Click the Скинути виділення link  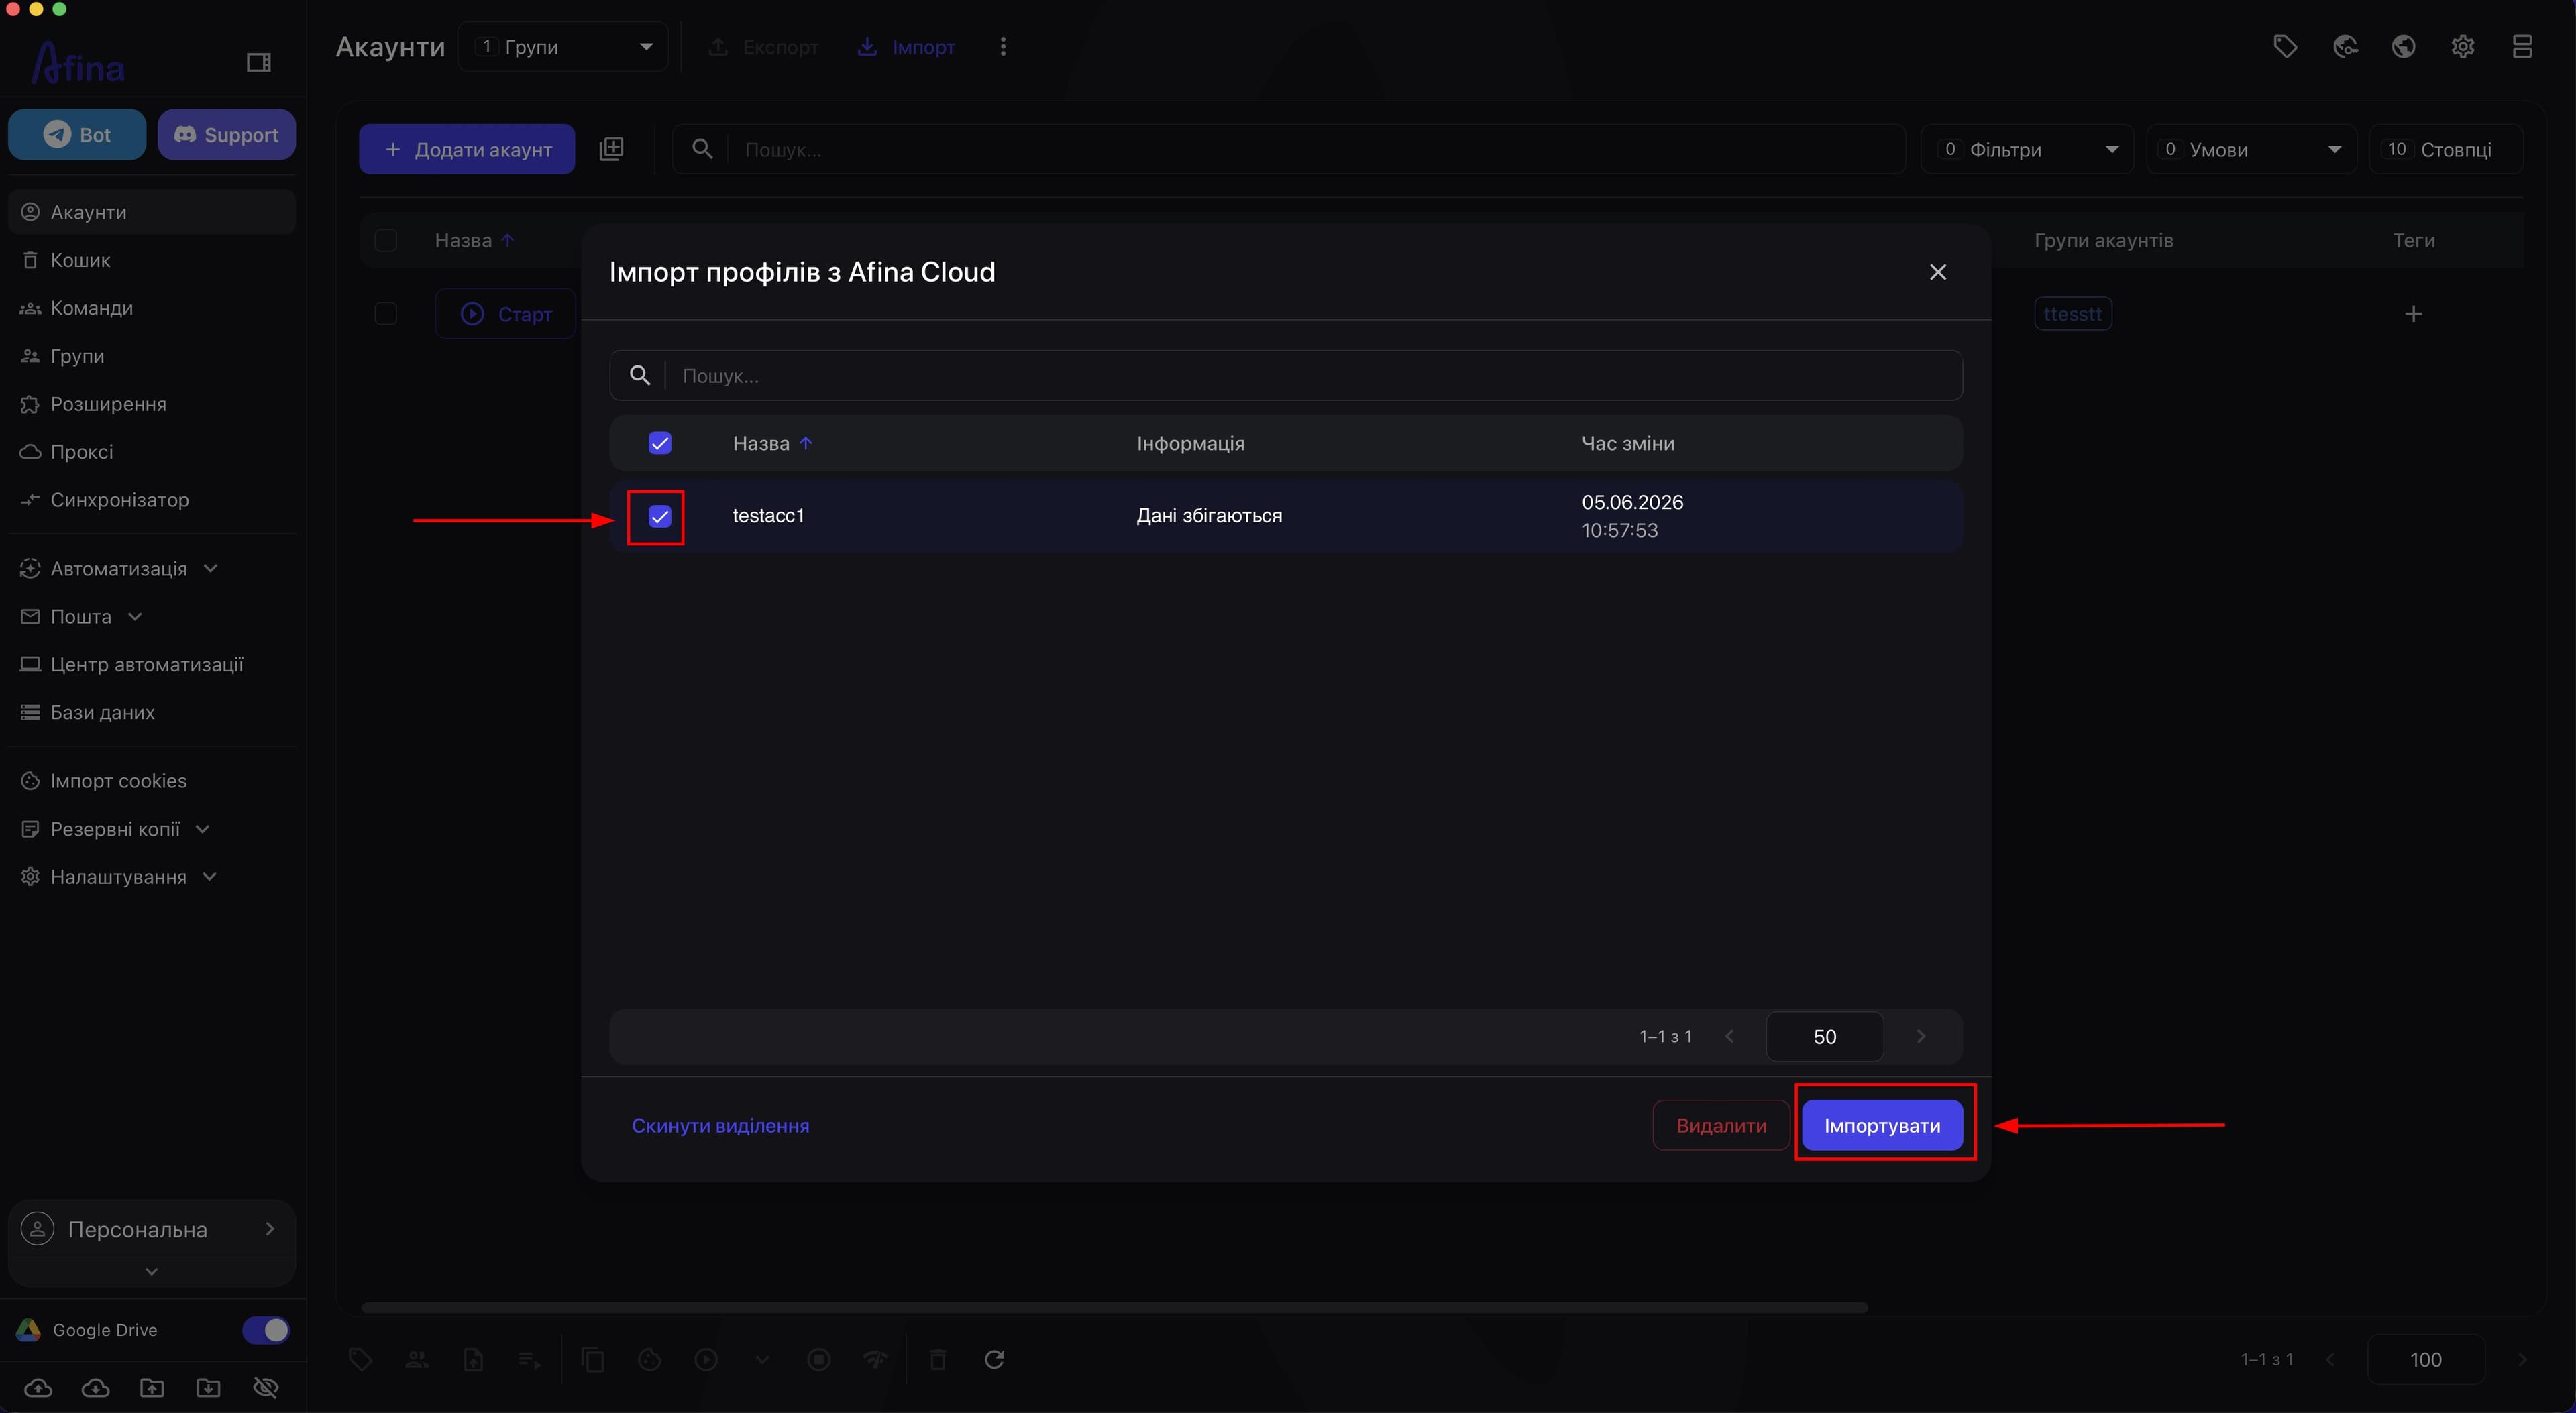pyautogui.click(x=720, y=1125)
